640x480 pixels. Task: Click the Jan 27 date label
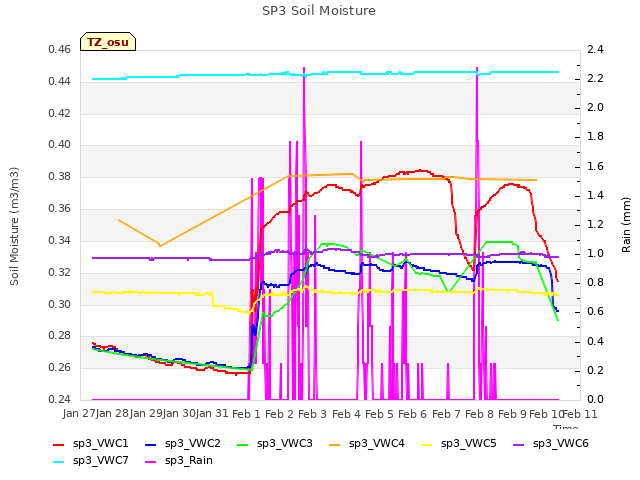(79, 413)
